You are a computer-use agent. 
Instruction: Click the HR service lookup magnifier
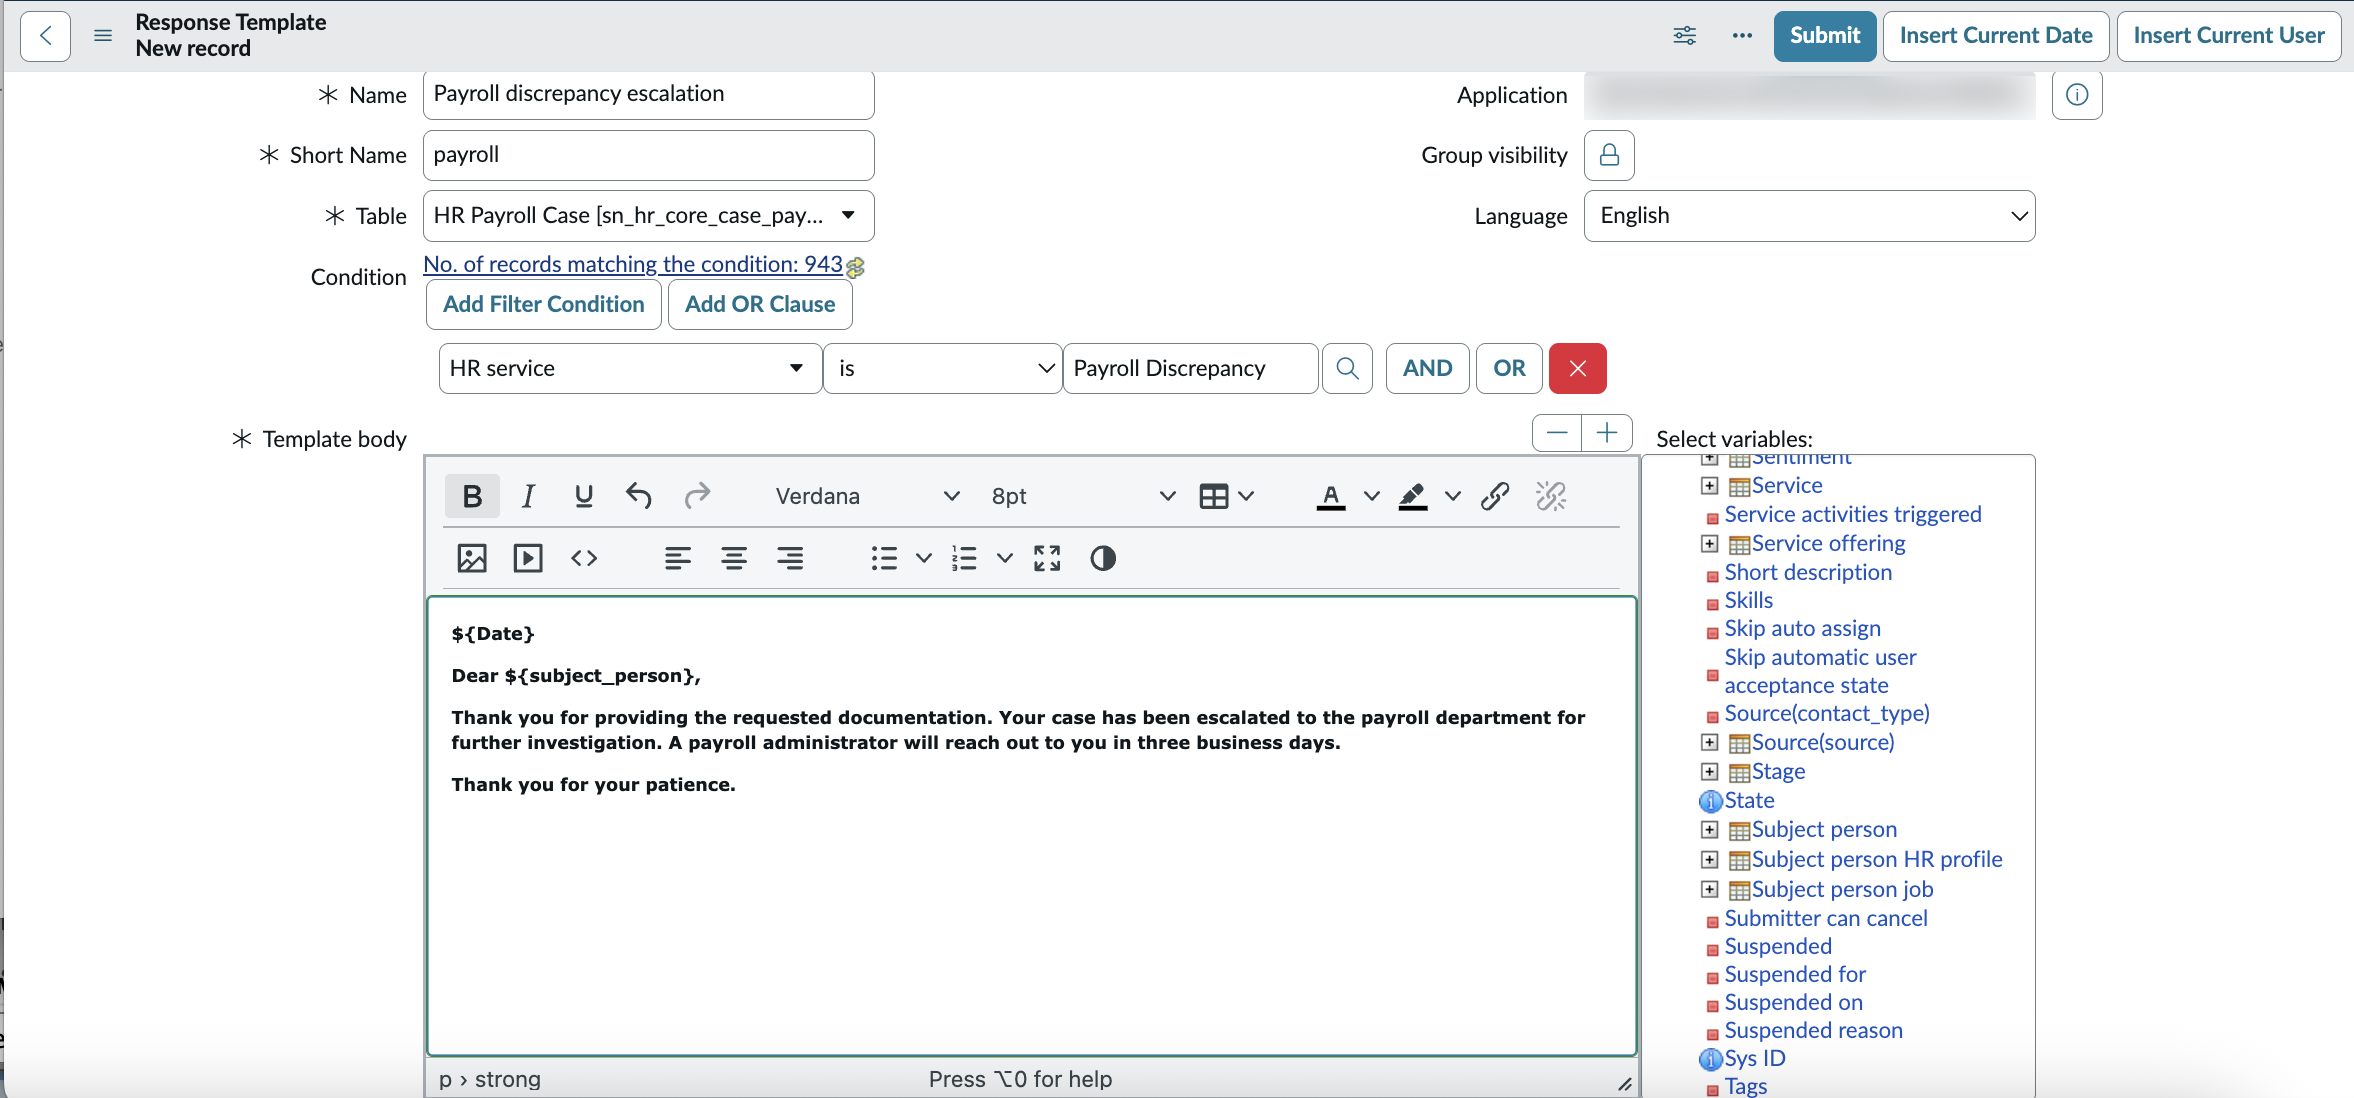(1347, 368)
